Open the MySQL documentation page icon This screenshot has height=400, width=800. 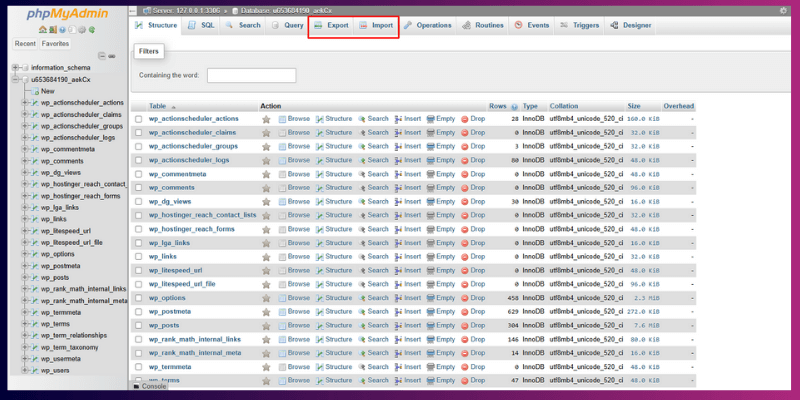click(72, 30)
